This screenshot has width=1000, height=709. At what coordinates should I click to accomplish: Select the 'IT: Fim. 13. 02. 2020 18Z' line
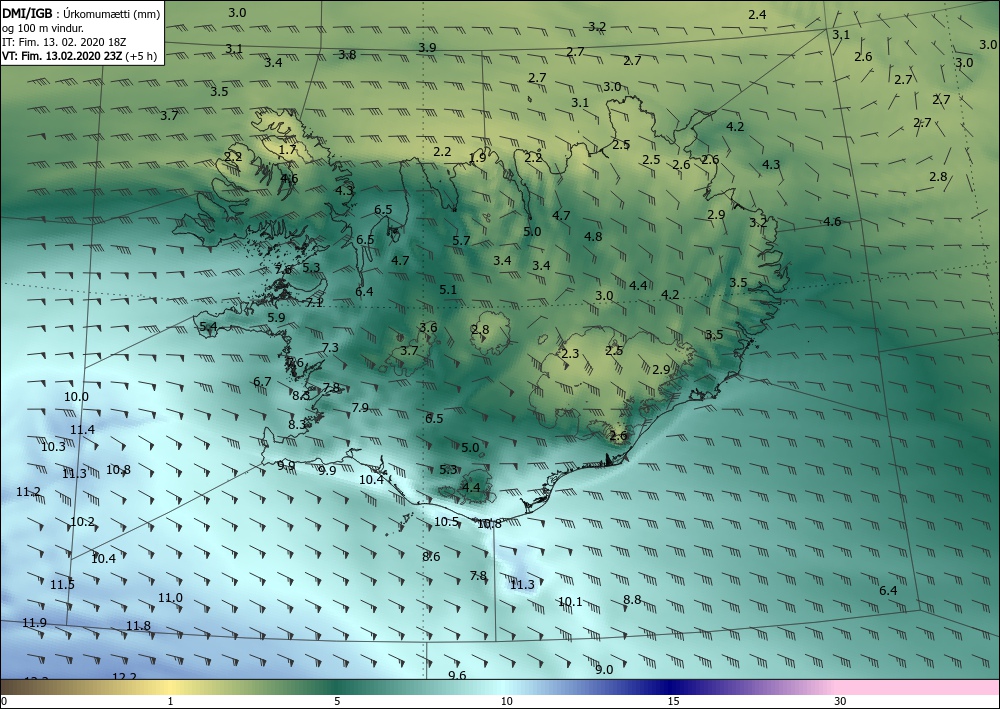click(x=64, y=42)
